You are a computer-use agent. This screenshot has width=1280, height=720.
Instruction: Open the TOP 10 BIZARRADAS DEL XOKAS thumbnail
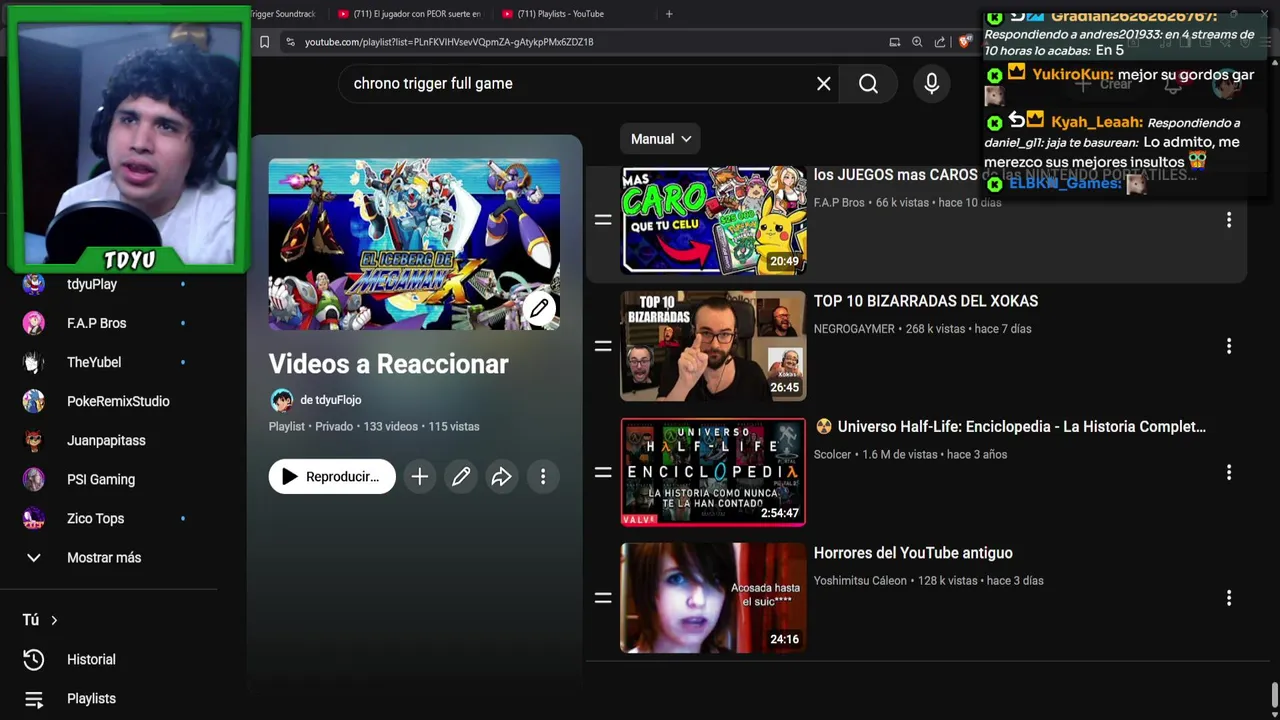[713, 346]
